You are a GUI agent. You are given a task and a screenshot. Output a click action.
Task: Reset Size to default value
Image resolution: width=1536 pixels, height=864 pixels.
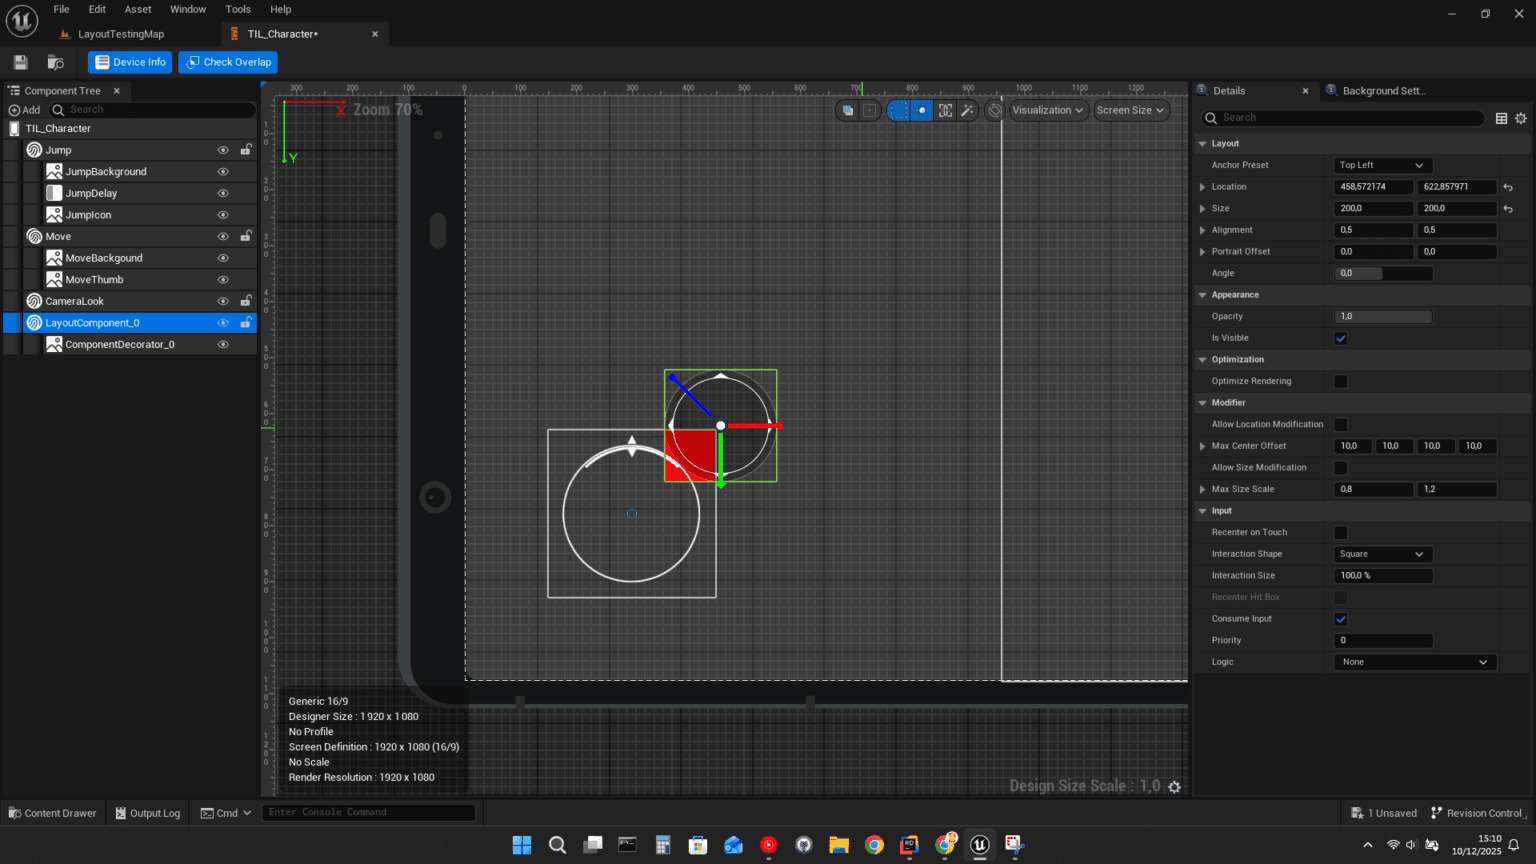coord(1508,209)
